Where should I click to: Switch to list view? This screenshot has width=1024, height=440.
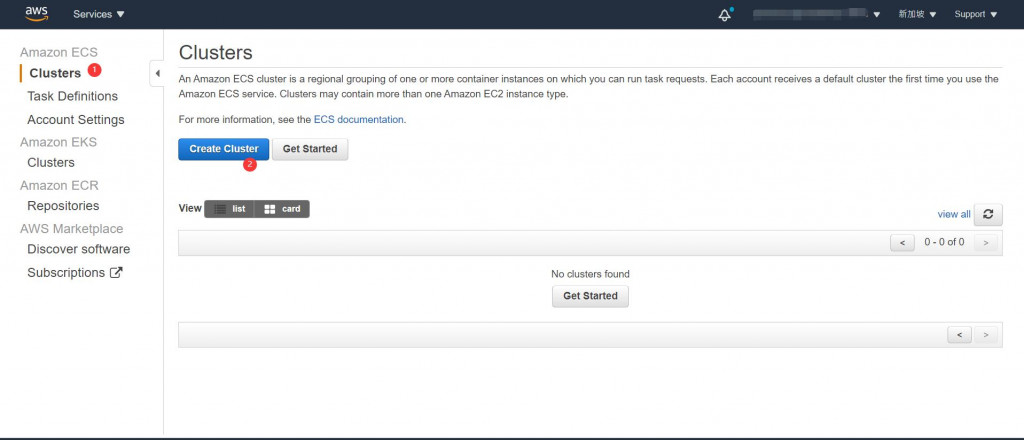click(x=229, y=209)
